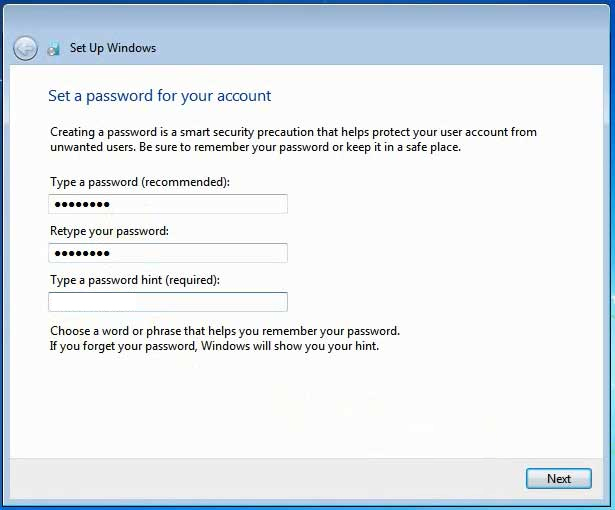Image resolution: width=615 pixels, height=510 pixels.
Task: Click the "Set a password for your account" heading
Action: [160, 96]
